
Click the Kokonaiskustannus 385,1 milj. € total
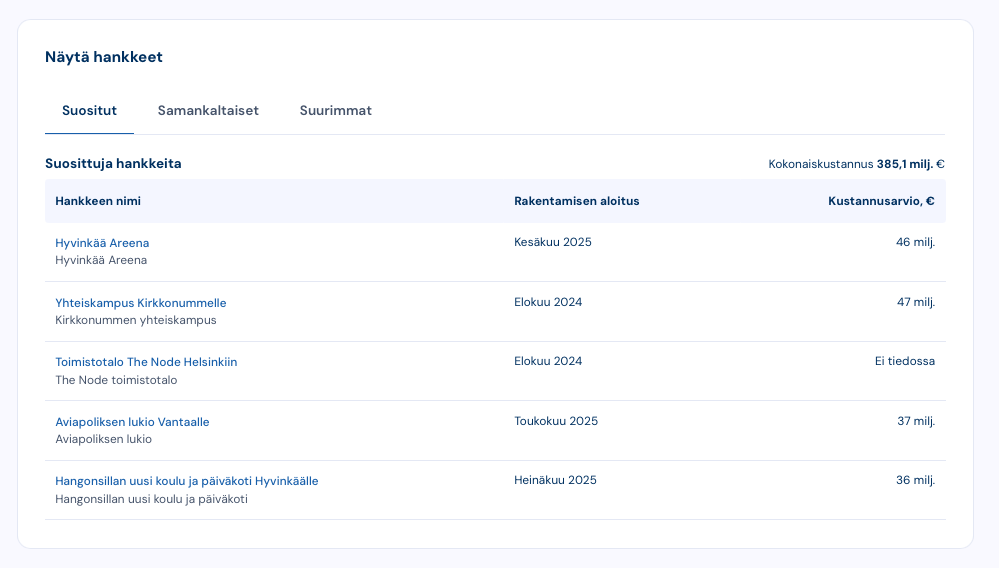point(856,164)
